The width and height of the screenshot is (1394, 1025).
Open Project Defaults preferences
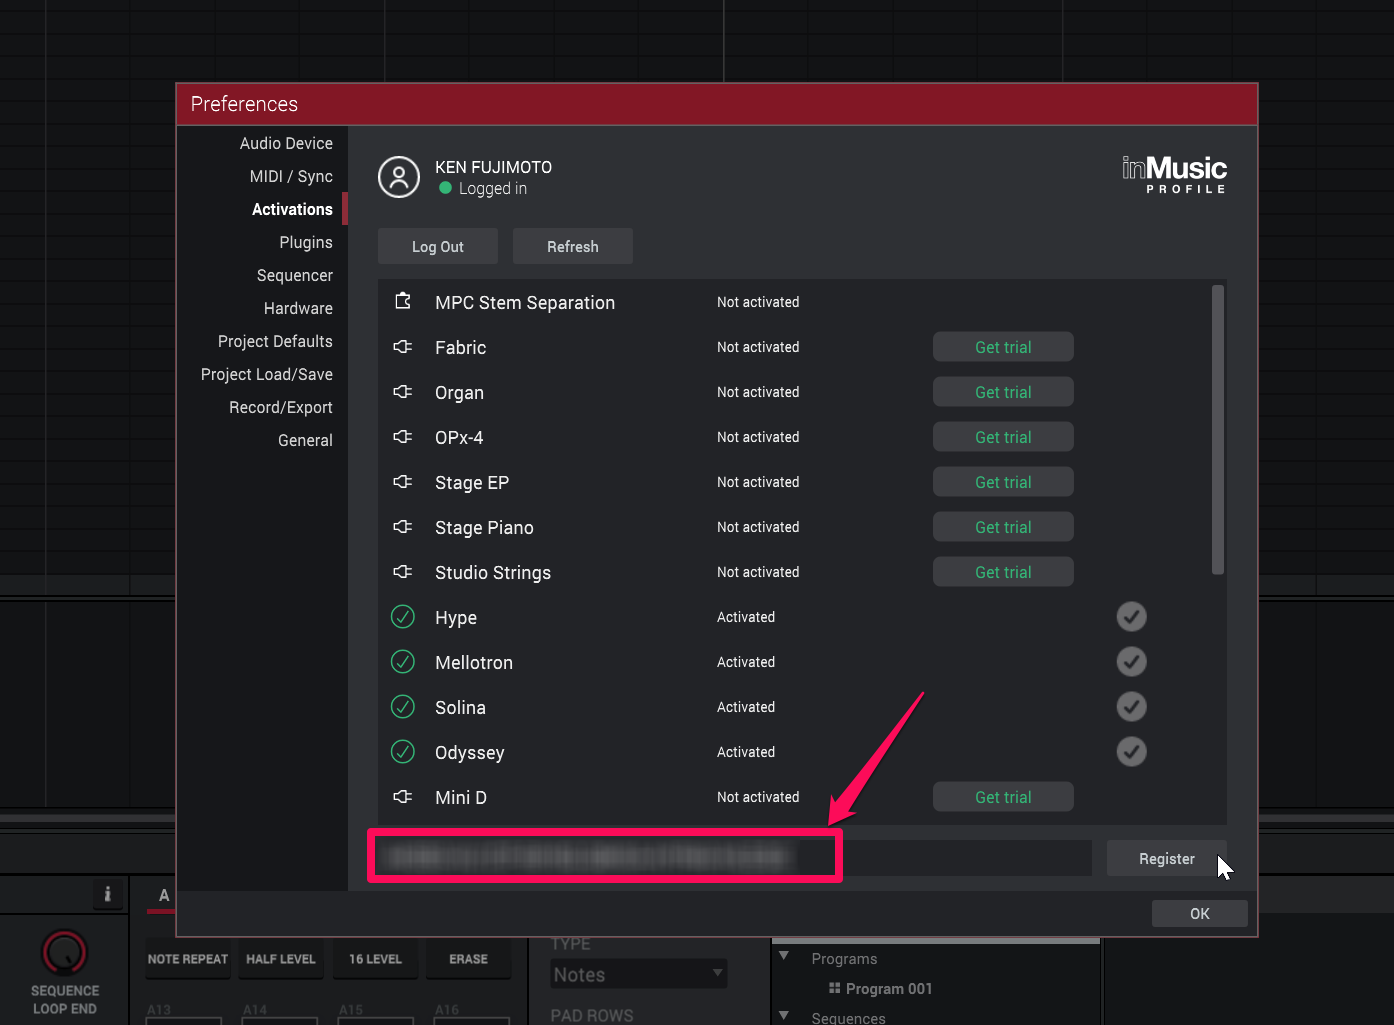coord(275,341)
